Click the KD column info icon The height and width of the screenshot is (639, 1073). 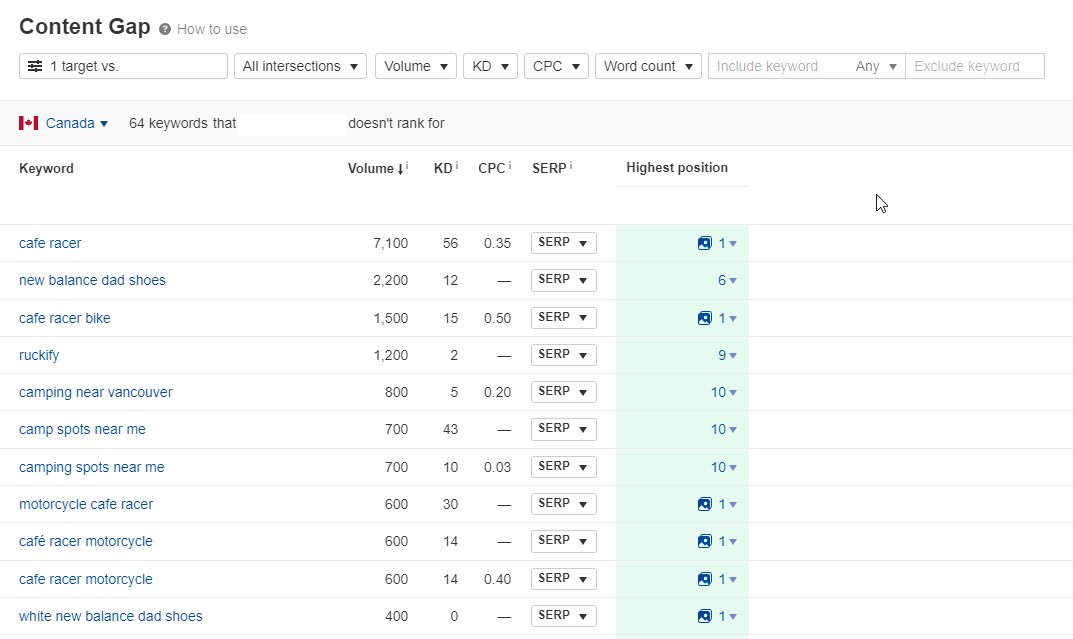[x=456, y=163]
